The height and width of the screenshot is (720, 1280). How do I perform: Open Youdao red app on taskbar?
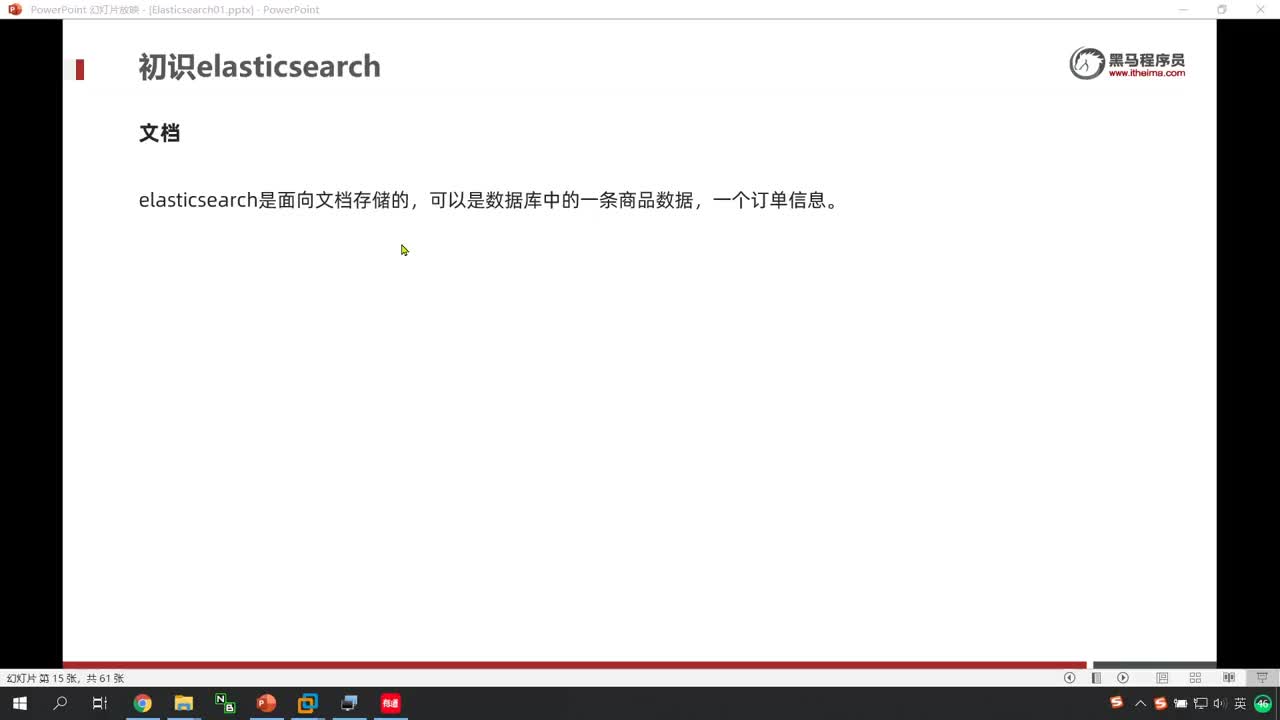[x=390, y=703]
